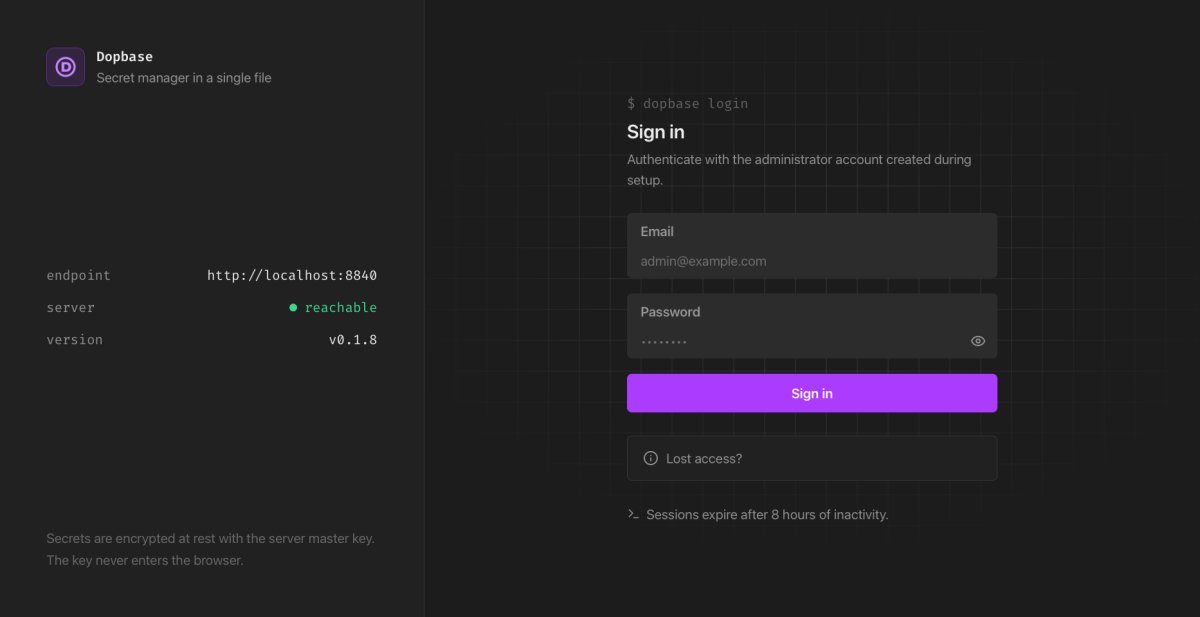Click the Dopbase logo icon
This screenshot has width=1200, height=617.
[x=65, y=67]
